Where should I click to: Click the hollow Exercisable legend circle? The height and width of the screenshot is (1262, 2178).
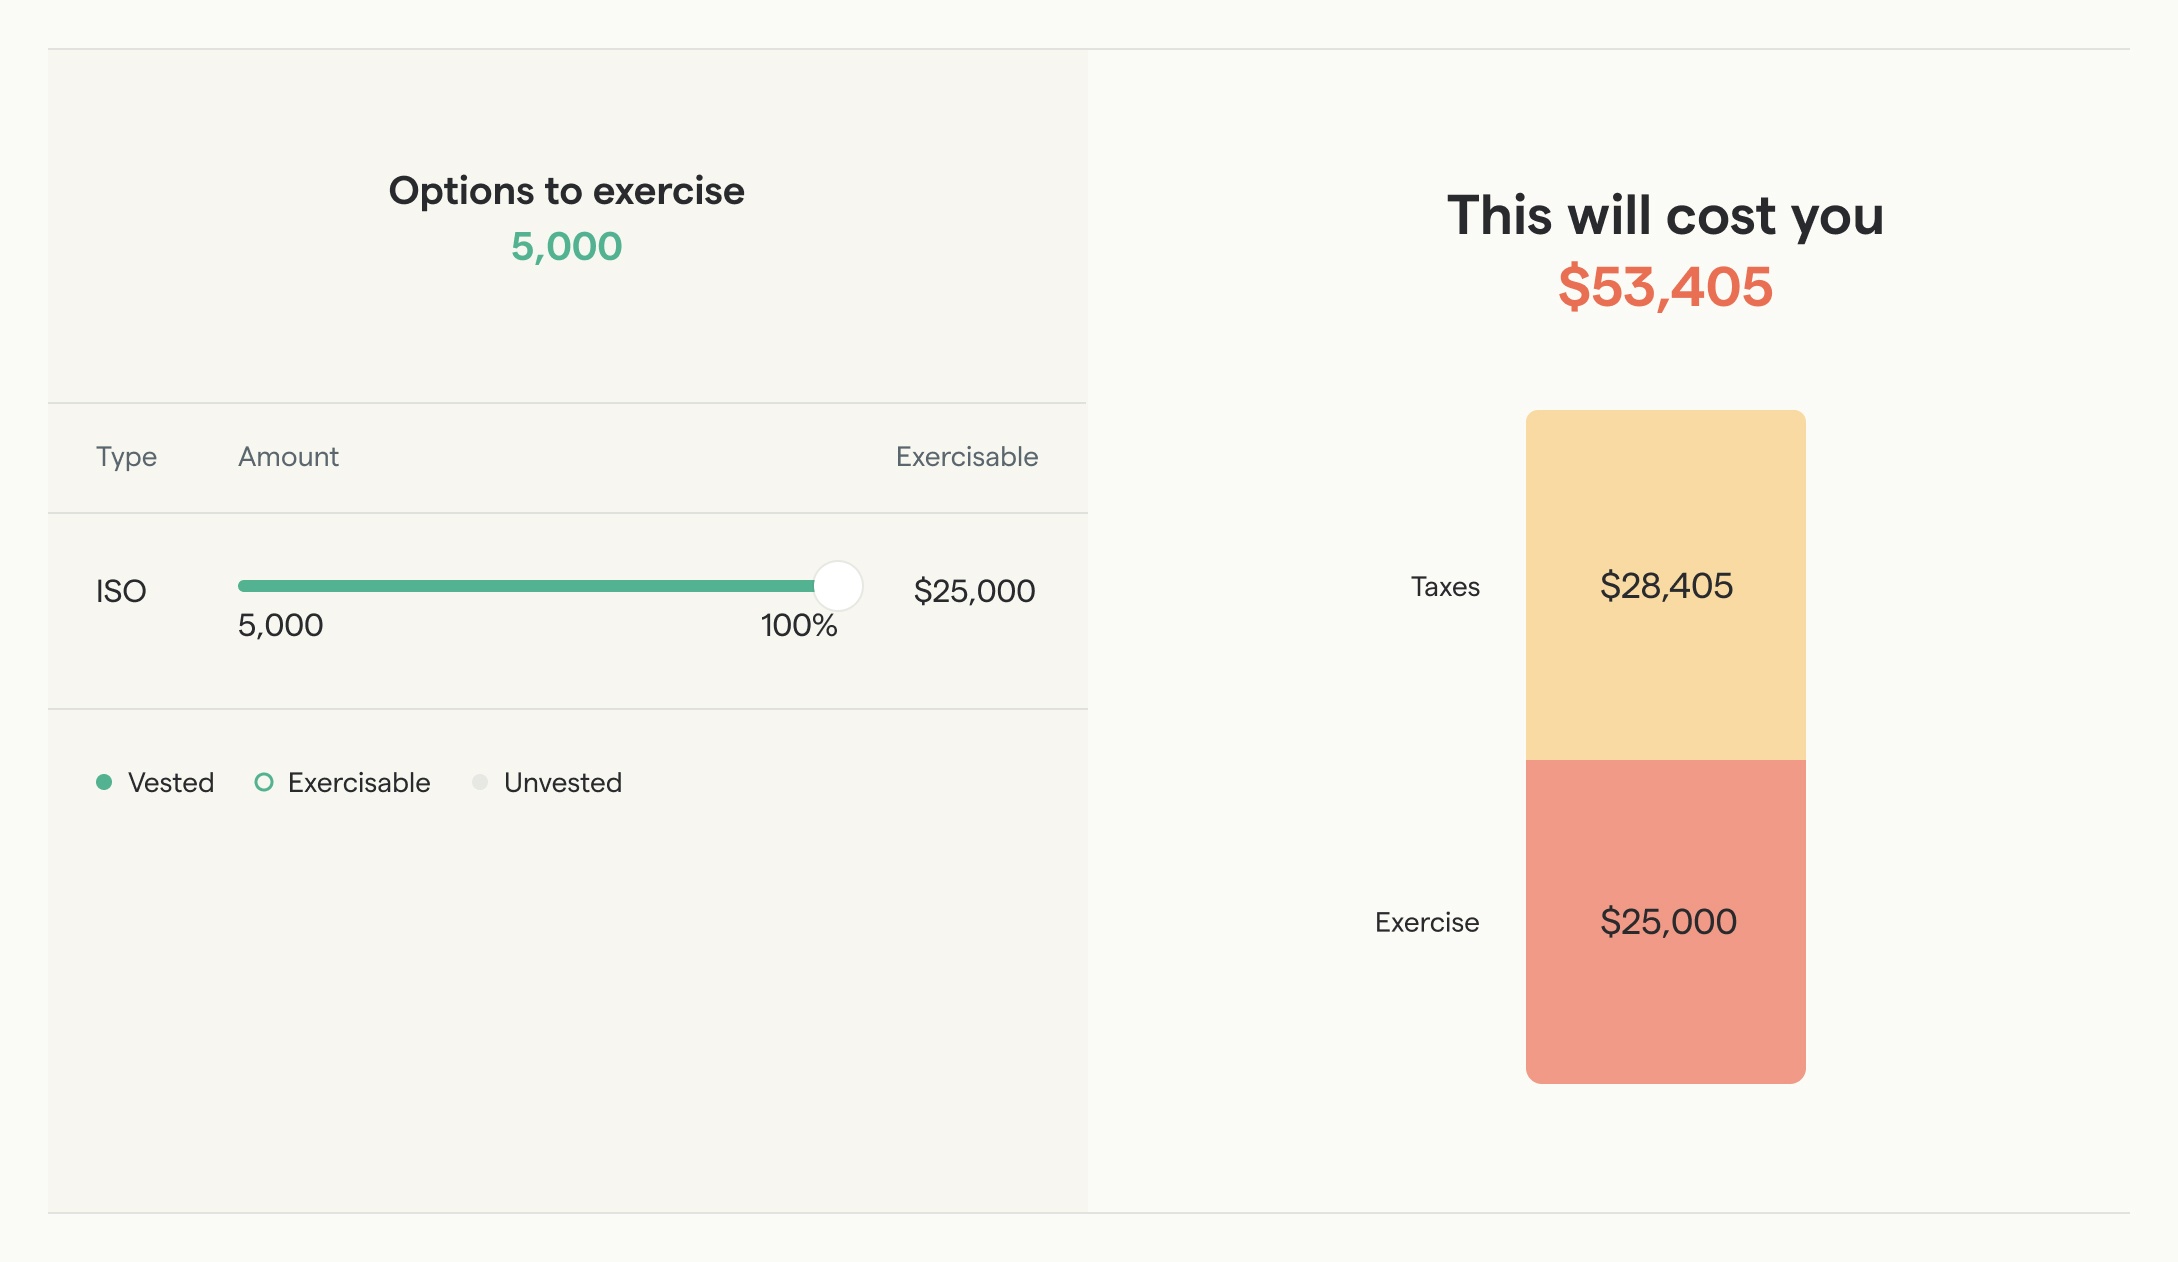(x=264, y=782)
